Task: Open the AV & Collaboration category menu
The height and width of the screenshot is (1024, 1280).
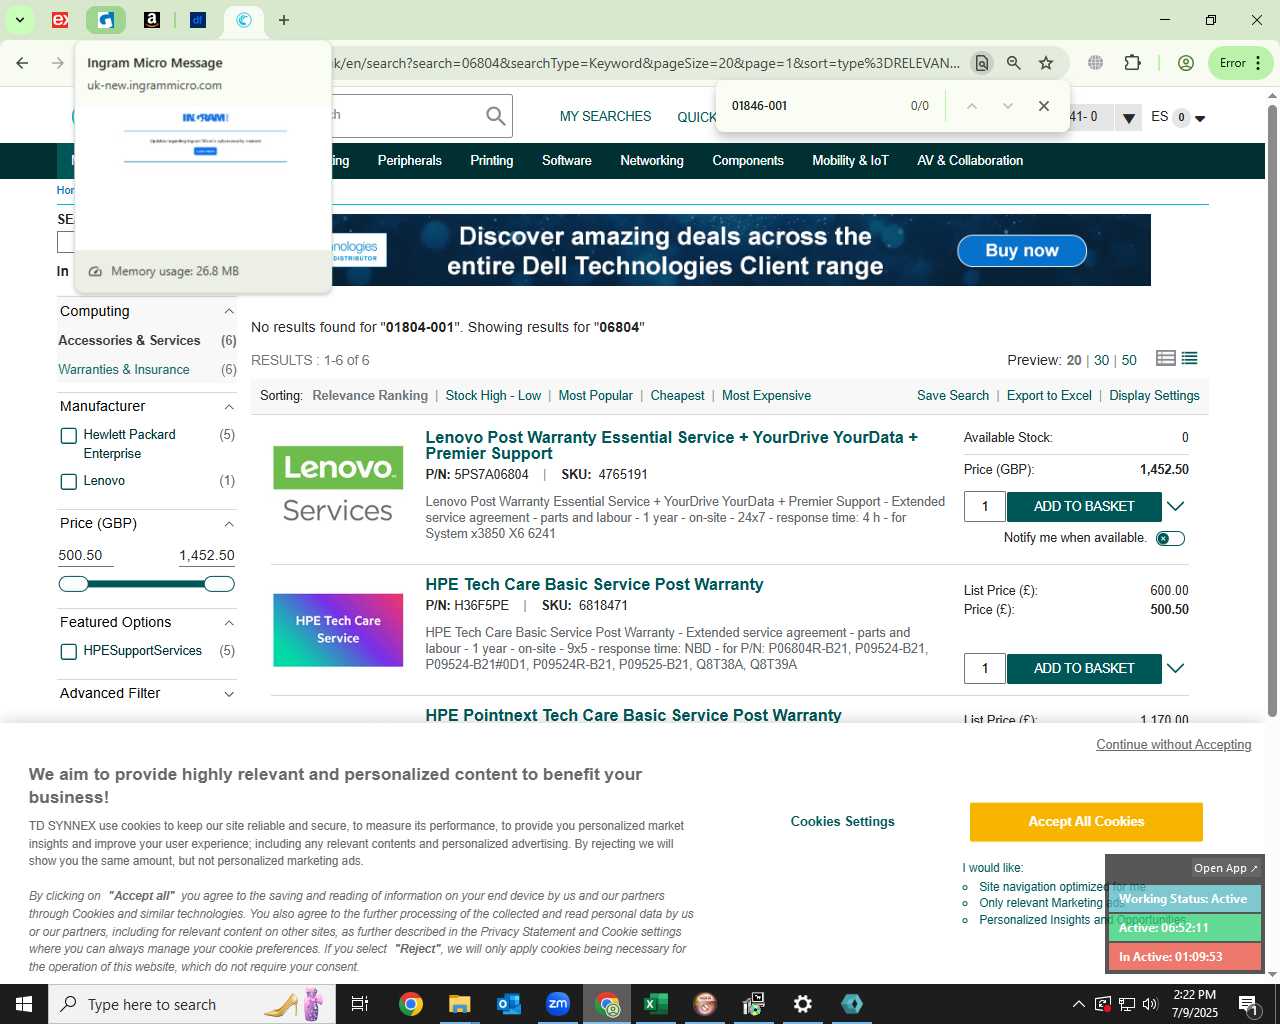Action: [x=970, y=160]
